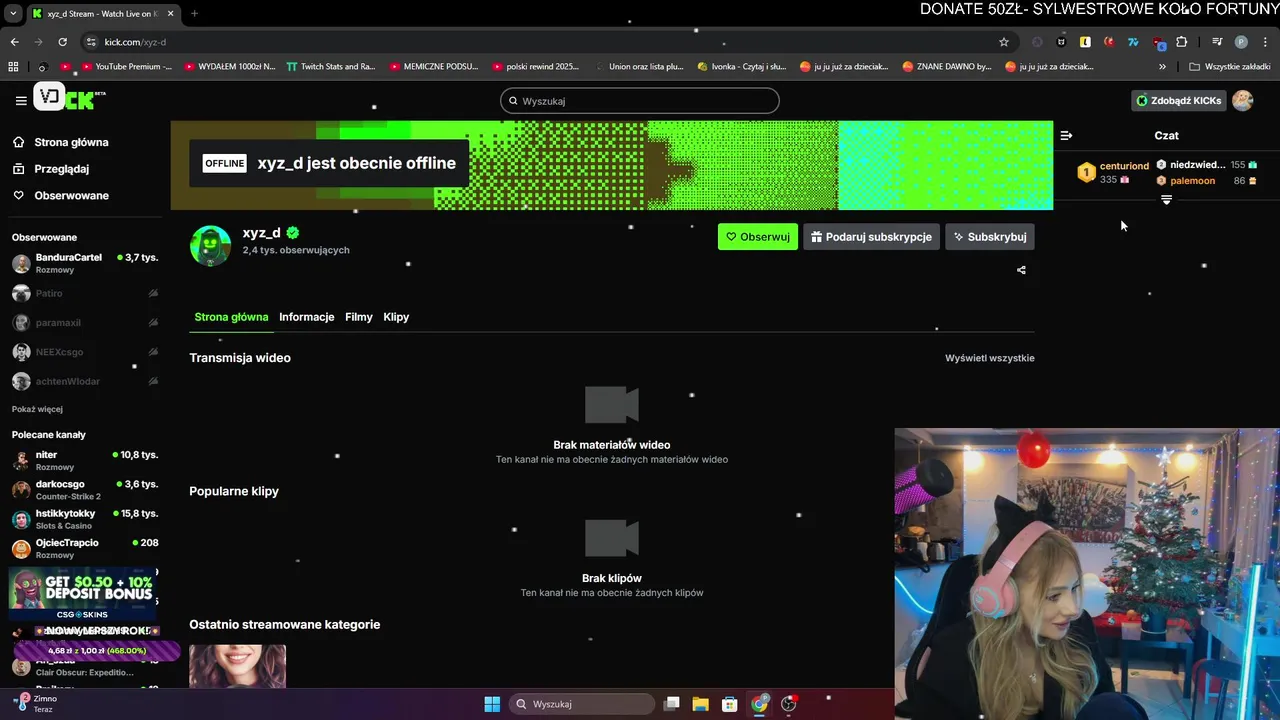Click Podaruj subskrypcje button

tap(871, 237)
